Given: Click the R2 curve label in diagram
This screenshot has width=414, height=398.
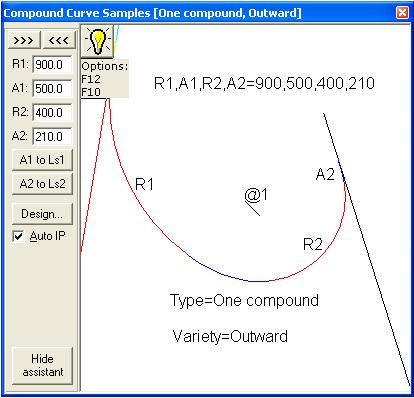Looking at the screenshot, I should coord(313,244).
